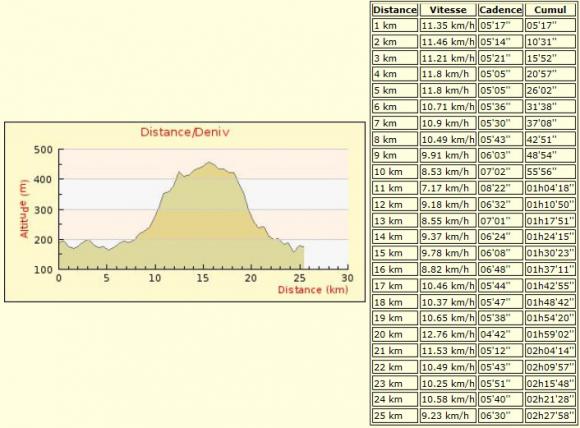Select the 1 km distance cell
Viewport: 580px width, 428px height.
point(395,26)
